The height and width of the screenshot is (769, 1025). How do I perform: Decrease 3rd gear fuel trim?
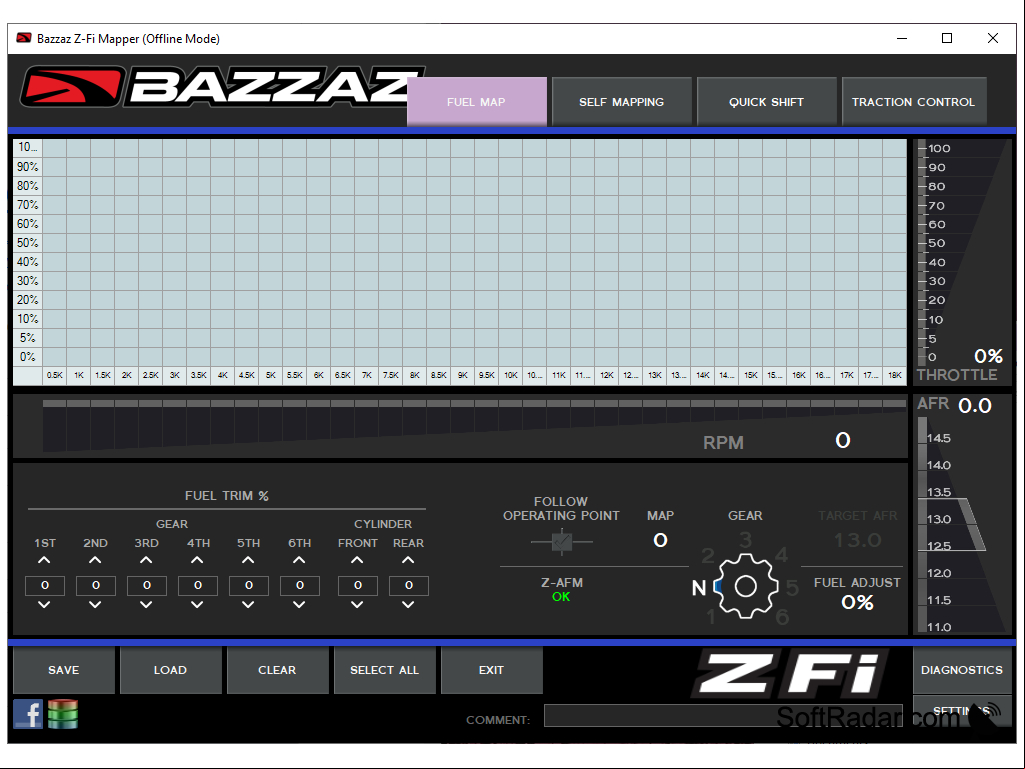pos(146,605)
